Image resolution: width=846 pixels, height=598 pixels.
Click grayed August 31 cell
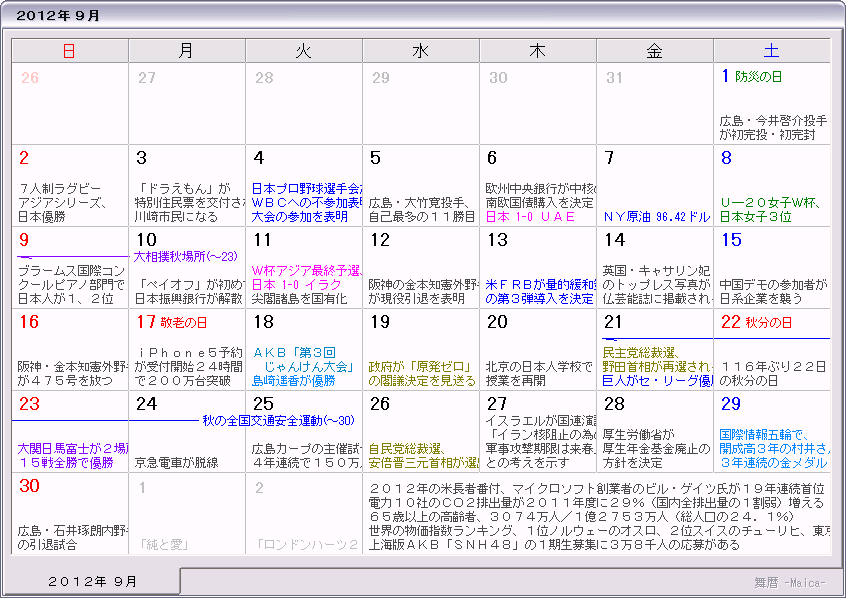pos(655,104)
